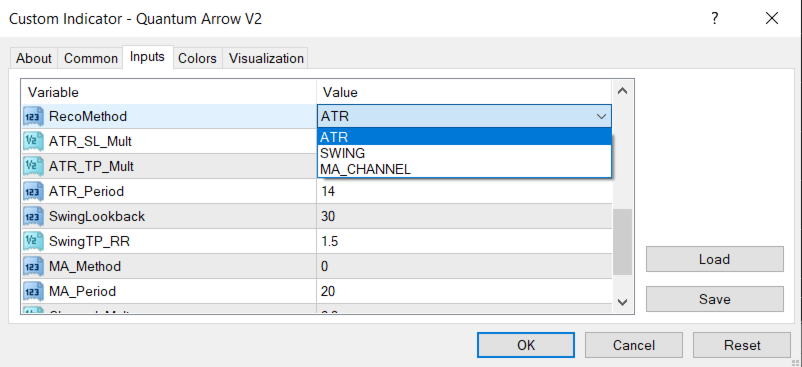Select the MA_Method variable name
The image size is (802, 367).
[85, 266]
